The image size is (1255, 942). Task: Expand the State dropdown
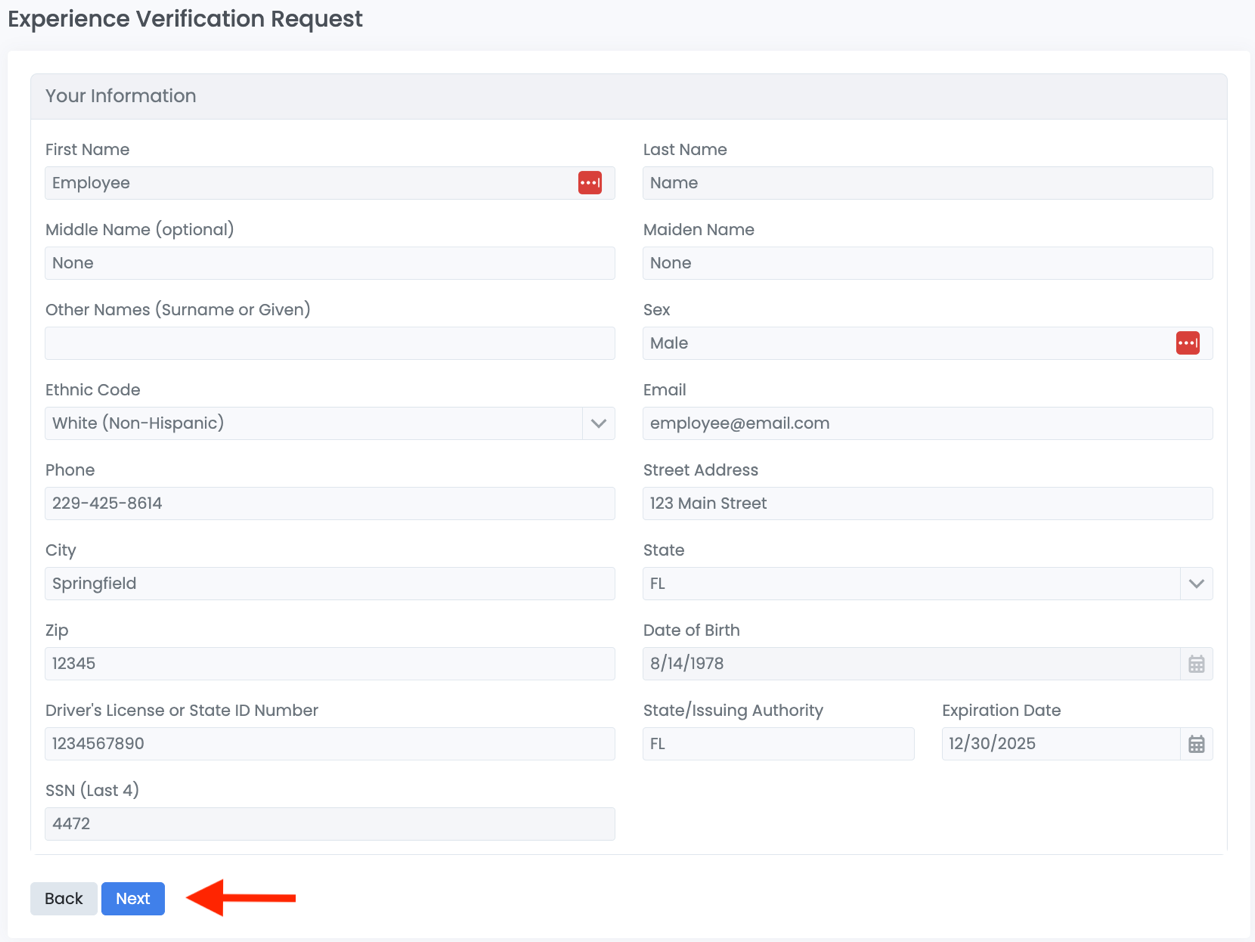coord(1197,583)
